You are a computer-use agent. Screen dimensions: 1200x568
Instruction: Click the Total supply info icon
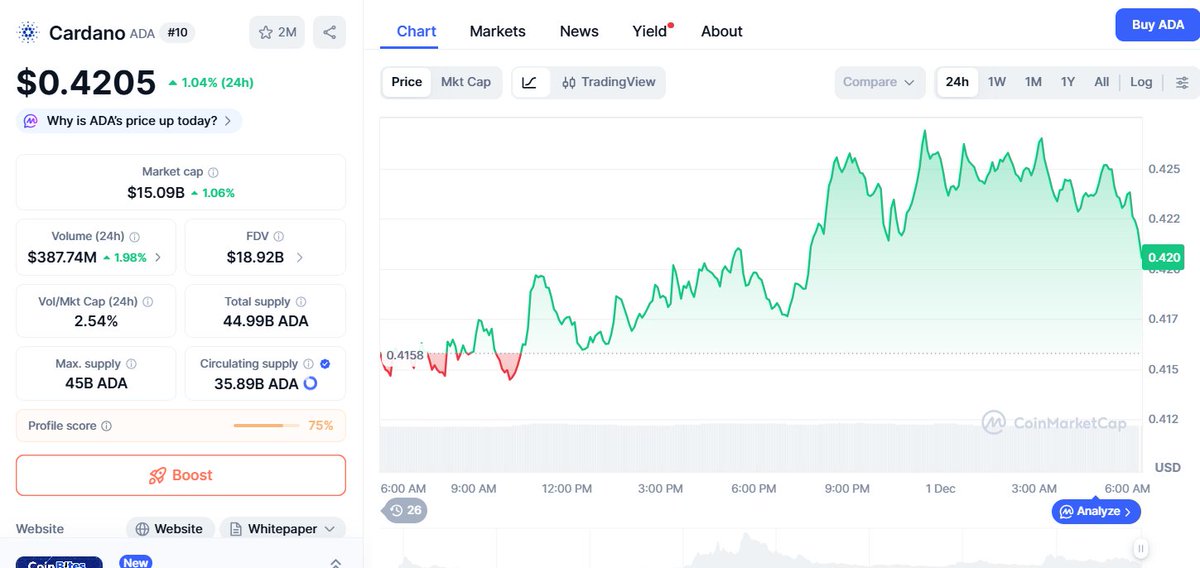(x=301, y=301)
